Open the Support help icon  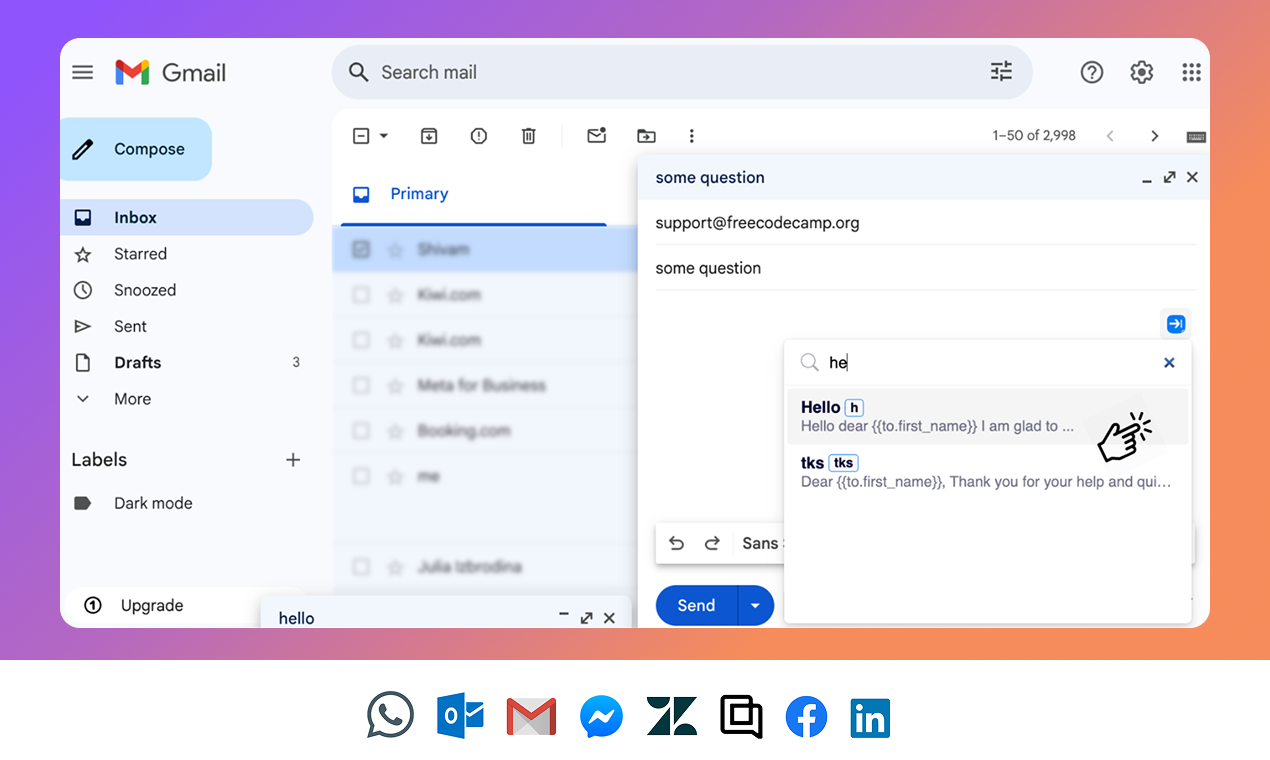click(1092, 72)
